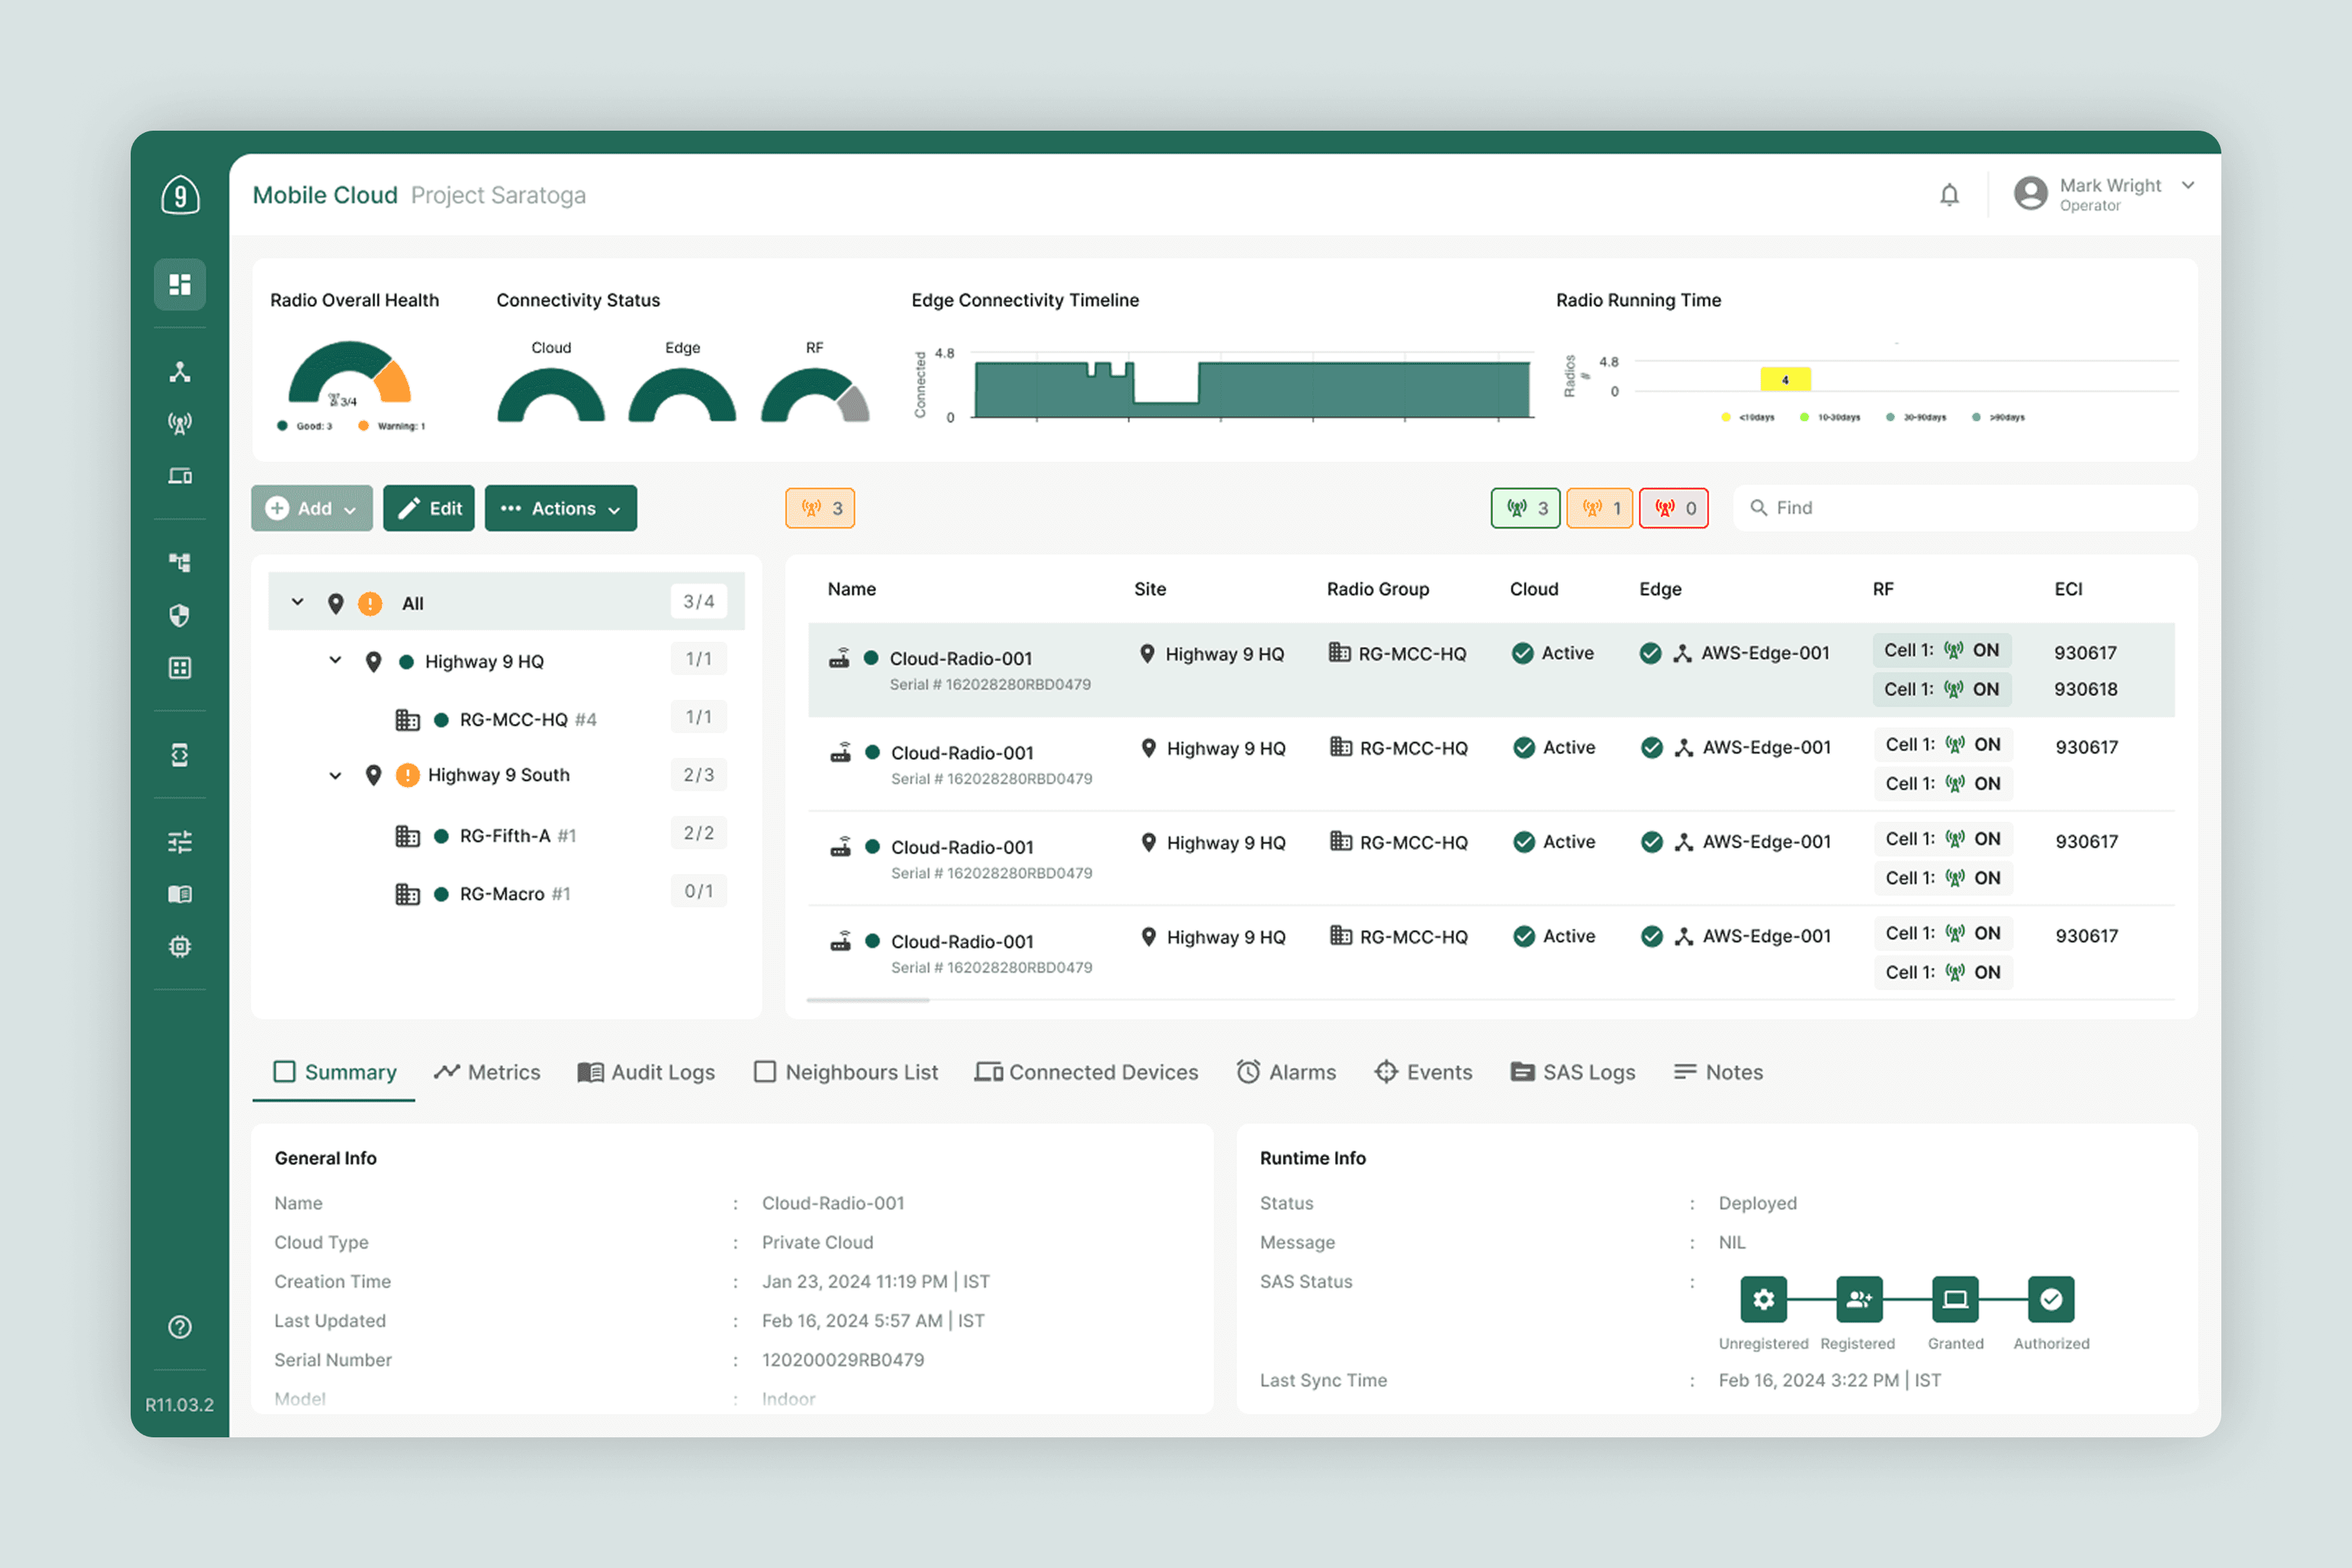Click the Authorized SAS status icon
The height and width of the screenshot is (1568, 2352).
(x=2050, y=1299)
